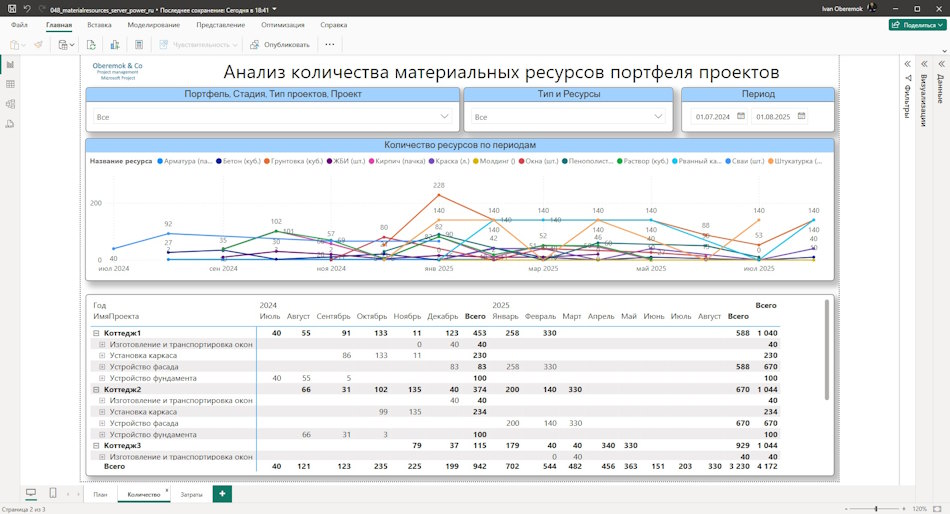Save the report with the title bar disk icon
Image resolution: width=950 pixels, height=514 pixels.
(x=12, y=8)
